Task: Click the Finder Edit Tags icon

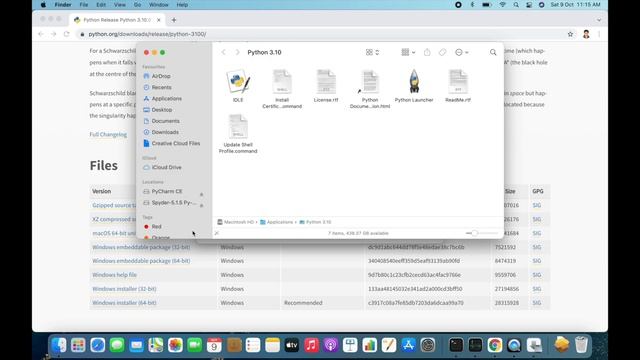Action: point(442,52)
